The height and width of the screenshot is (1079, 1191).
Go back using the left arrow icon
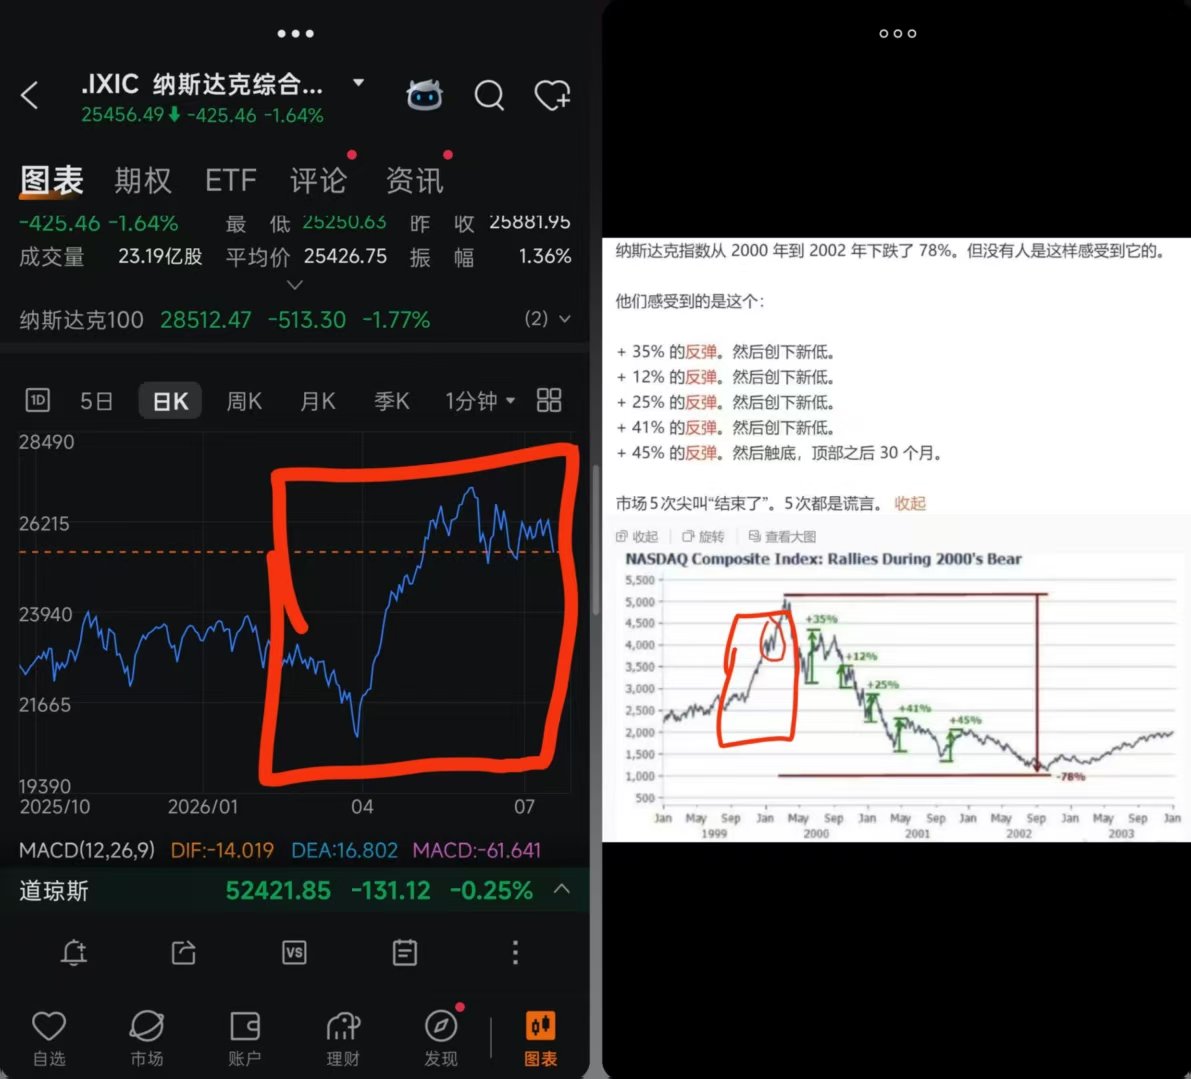[x=30, y=96]
